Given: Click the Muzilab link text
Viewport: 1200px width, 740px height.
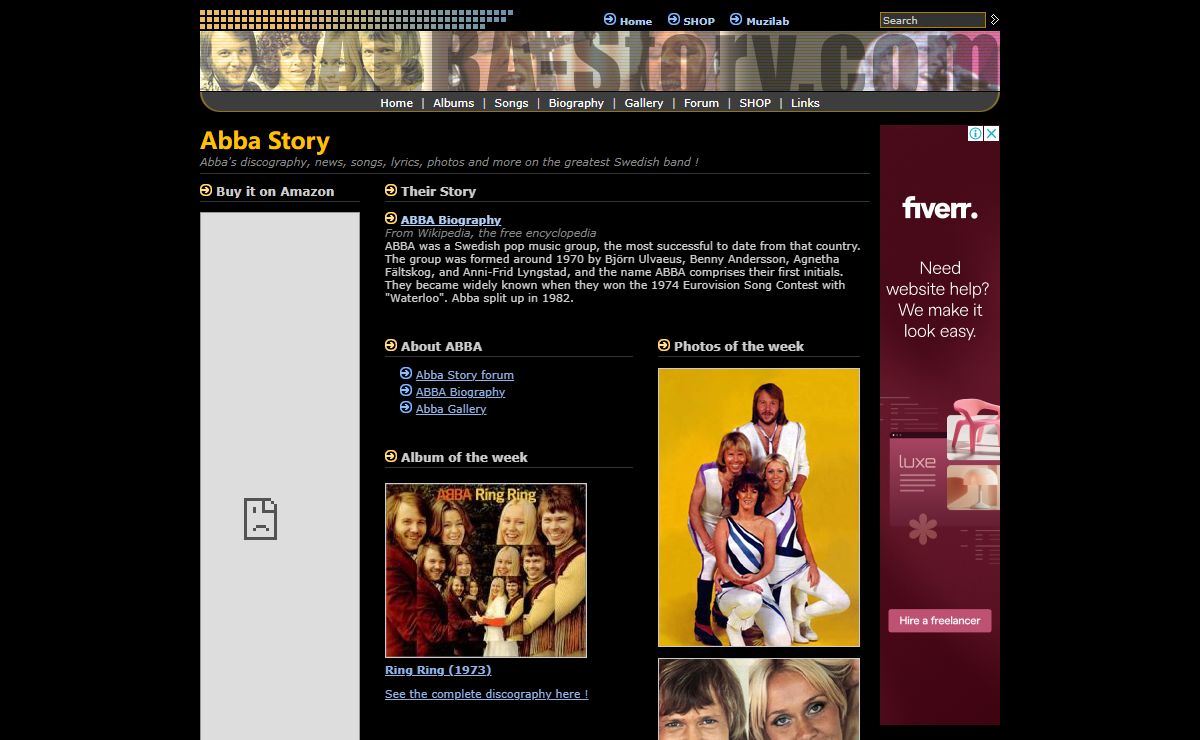Looking at the screenshot, I should pos(767,21).
